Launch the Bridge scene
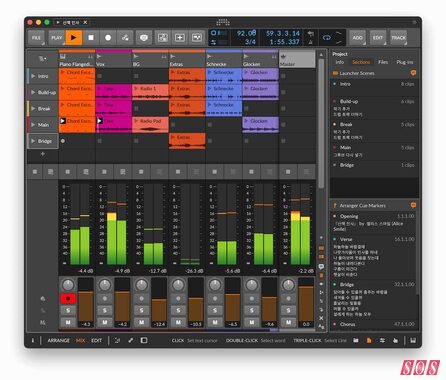 pyautogui.click(x=33, y=141)
